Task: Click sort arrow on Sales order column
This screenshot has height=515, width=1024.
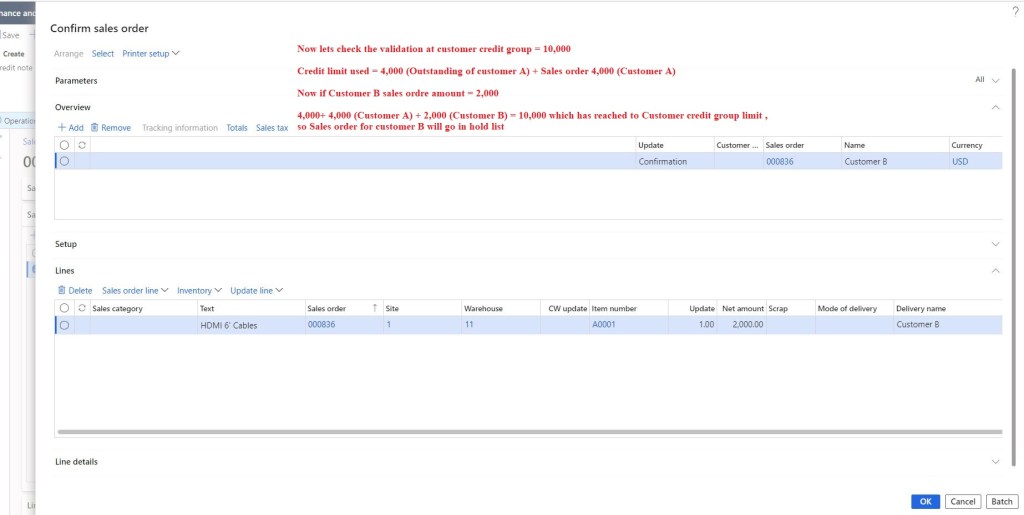Action: pos(375,308)
